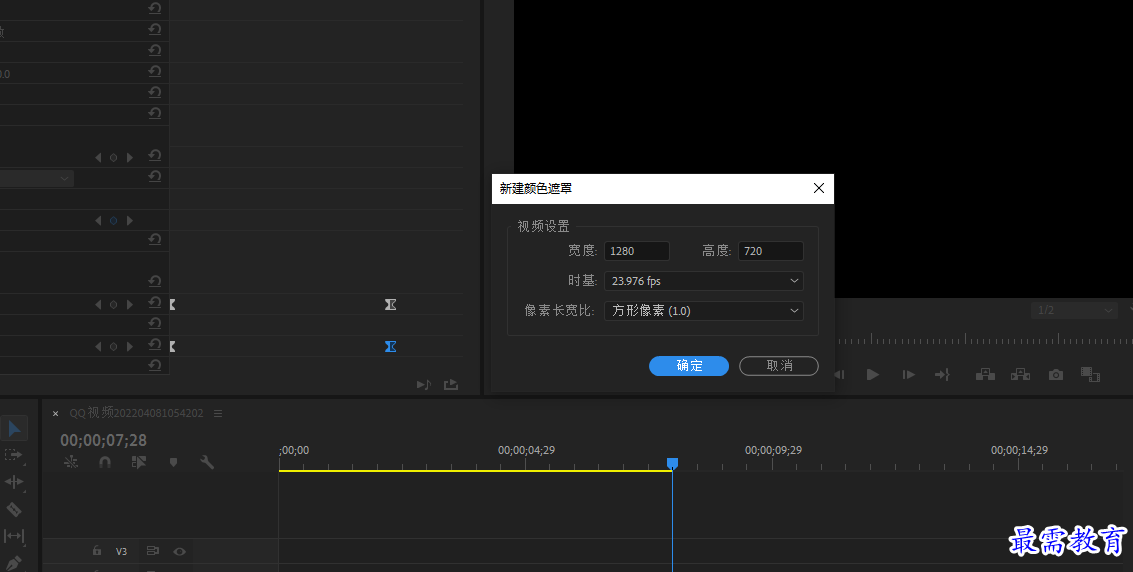Export frame with camera icon
This screenshot has width=1133, height=572.
[1056, 375]
